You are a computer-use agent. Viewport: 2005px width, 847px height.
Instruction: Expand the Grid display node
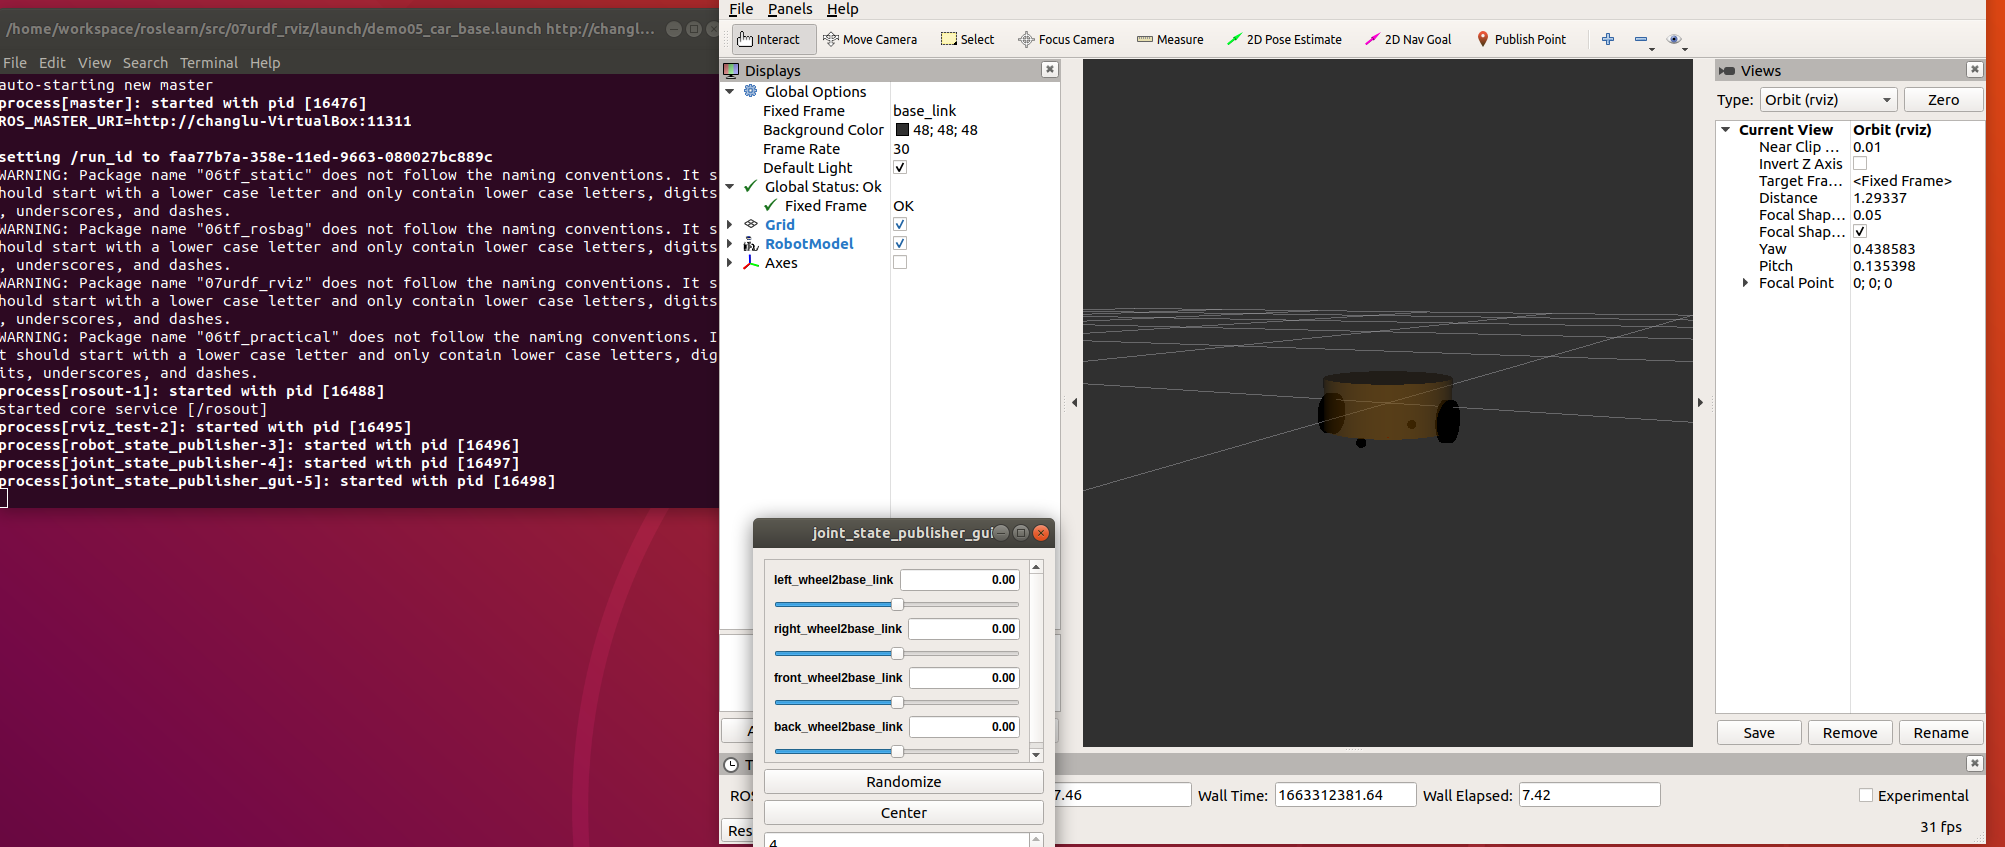730,225
